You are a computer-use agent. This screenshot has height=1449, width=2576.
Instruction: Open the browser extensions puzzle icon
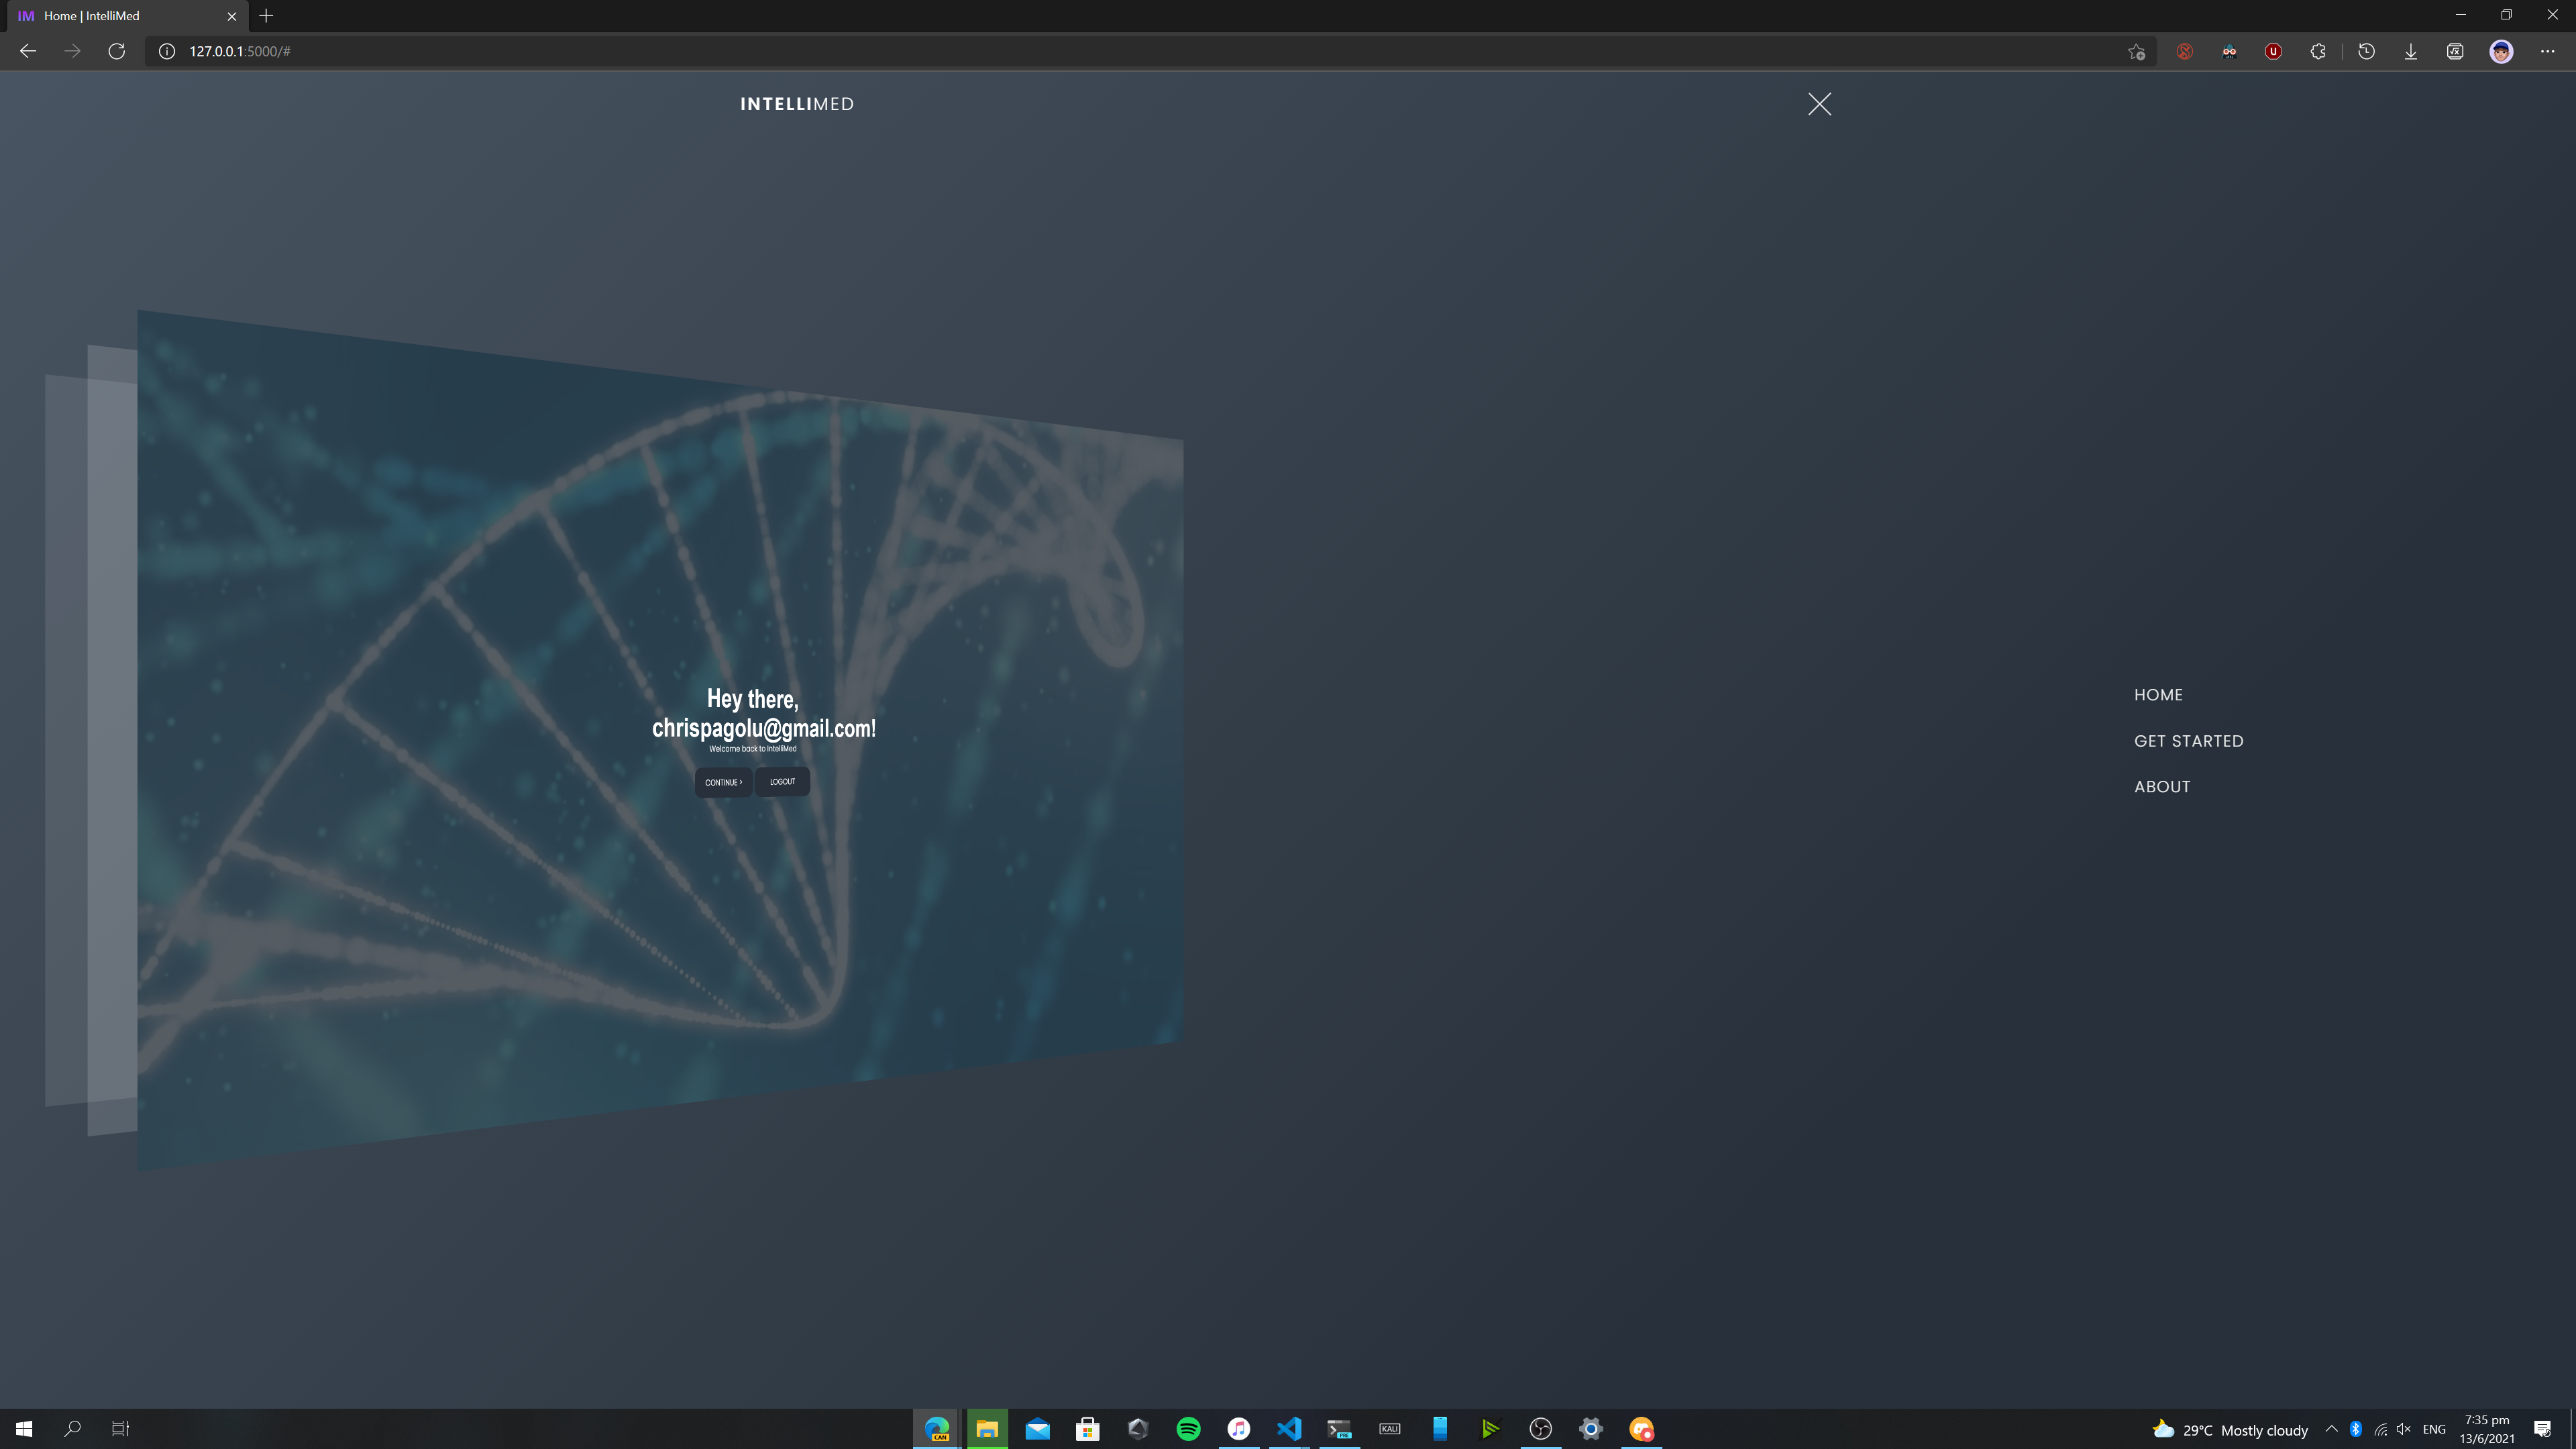click(x=2318, y=51)
